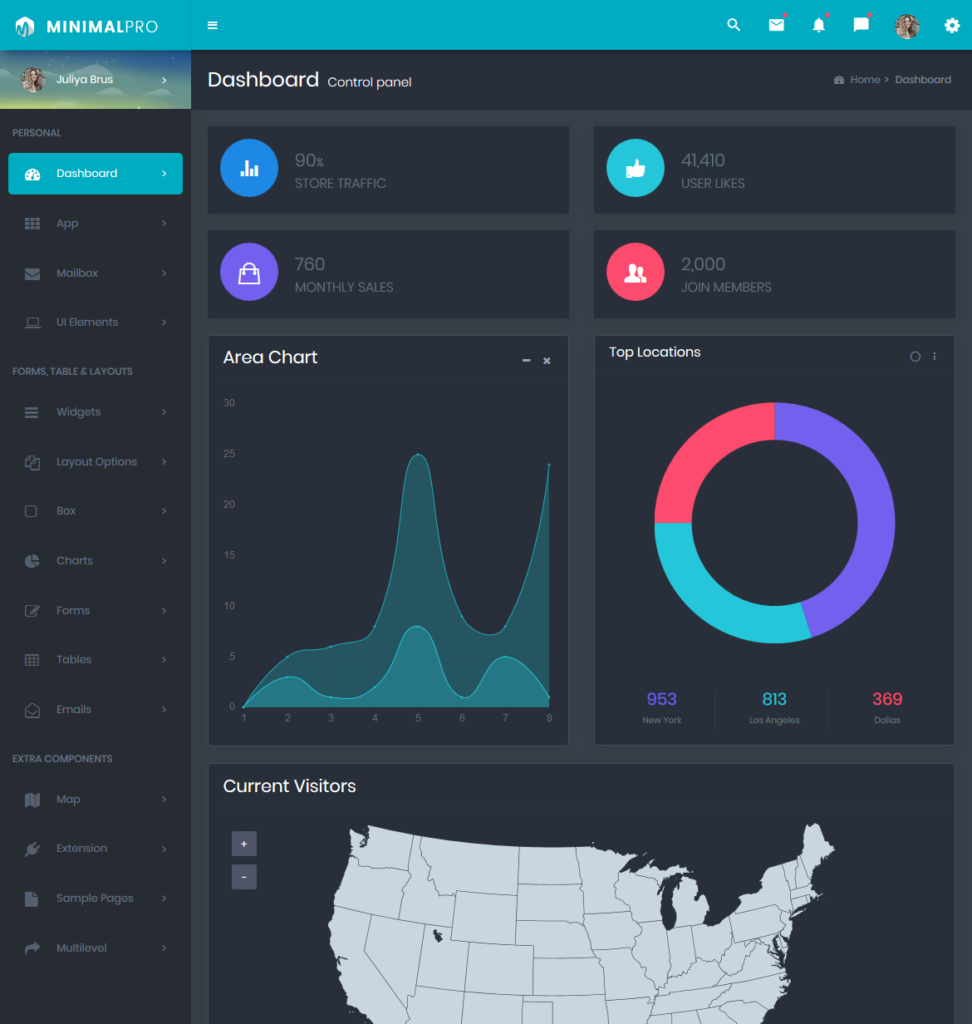Click the 369 Dallas value
This screenshot has height=1024, width=972.
click(887, 699)
